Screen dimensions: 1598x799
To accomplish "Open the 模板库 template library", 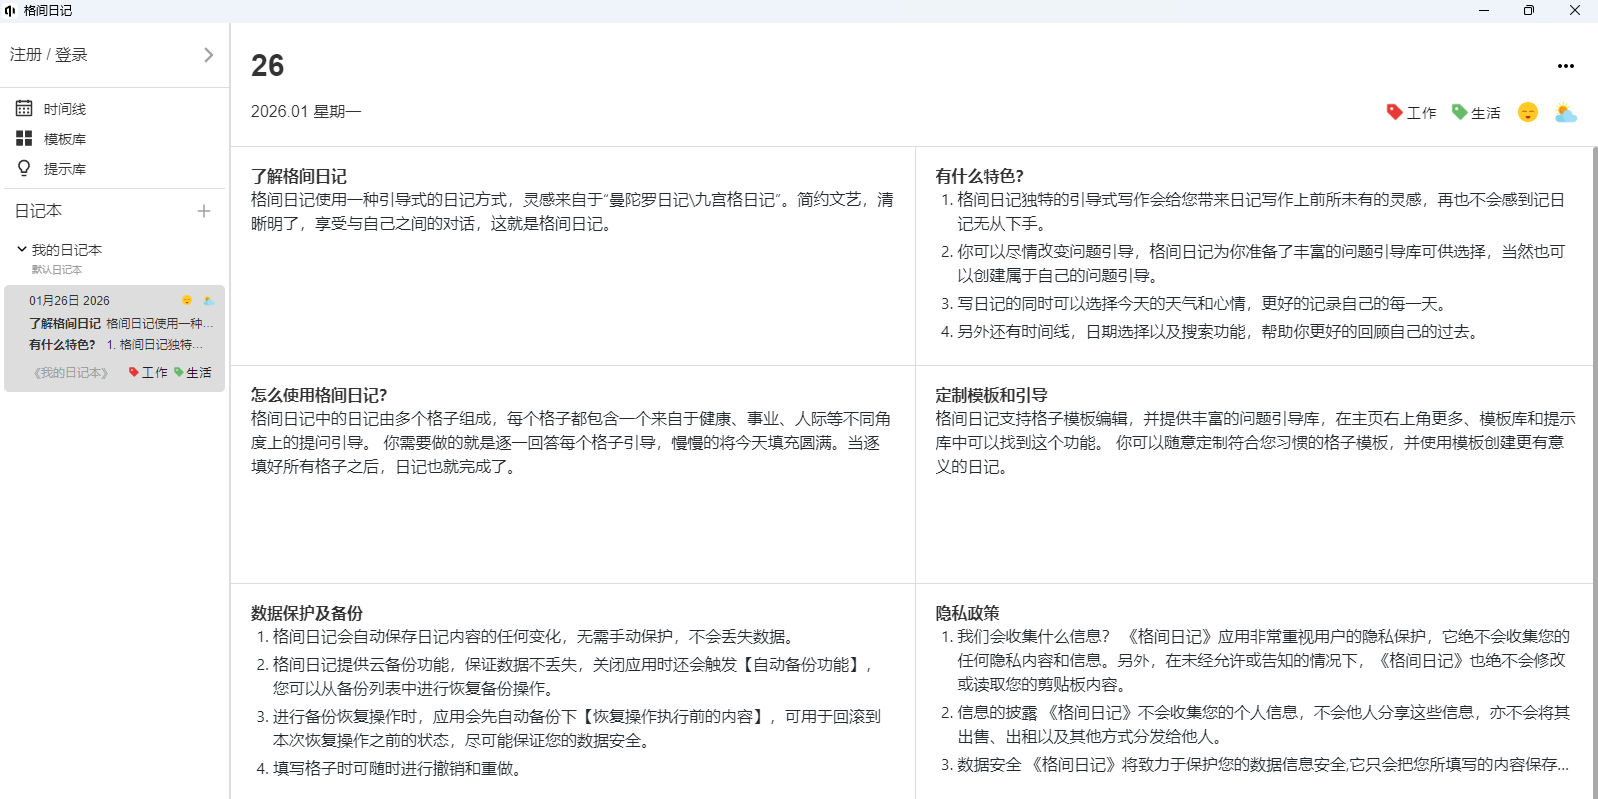I will click(x=64, y=139).
